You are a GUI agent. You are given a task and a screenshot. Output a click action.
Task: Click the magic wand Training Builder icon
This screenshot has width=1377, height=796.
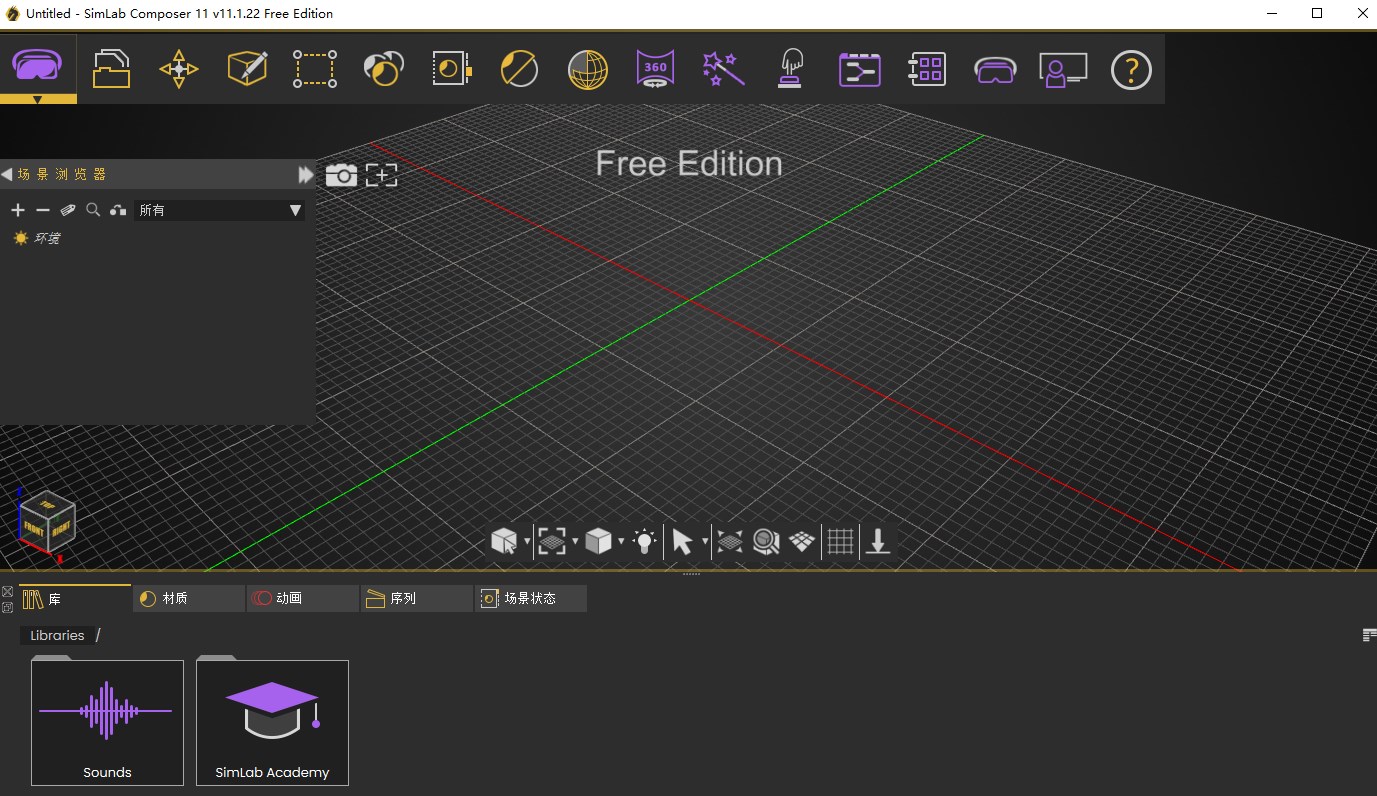coord(722,68)
